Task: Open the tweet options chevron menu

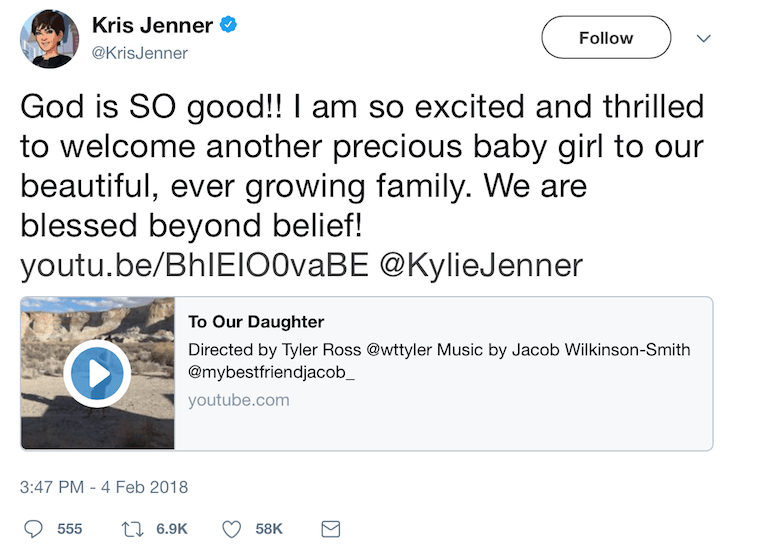Action: pyautogui.click(x=703, y=38)
